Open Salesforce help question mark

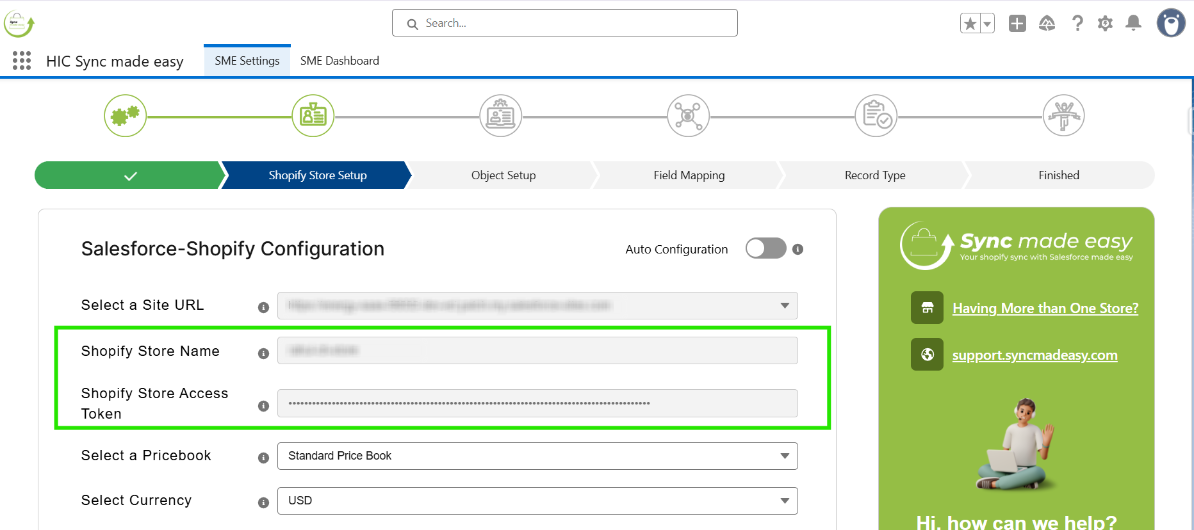click(x=1077, y=24)
